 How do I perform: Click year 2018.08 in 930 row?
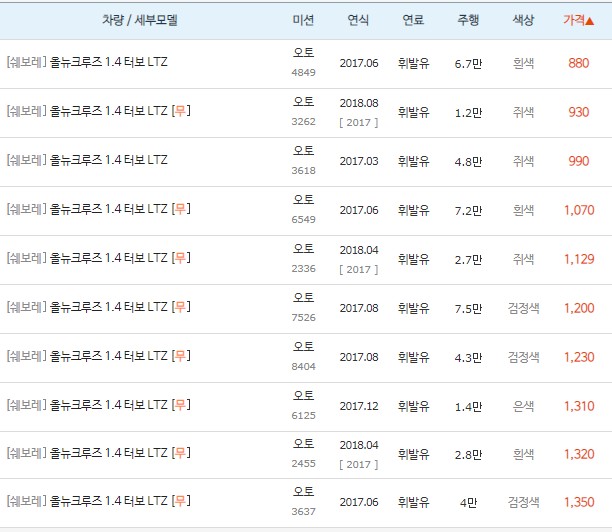click(x=359, y=103)
